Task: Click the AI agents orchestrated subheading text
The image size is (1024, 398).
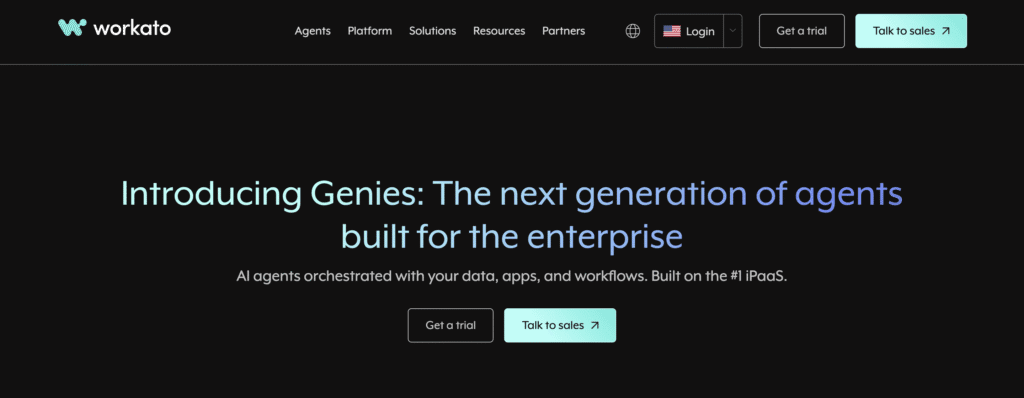Action: click(512, 276)
